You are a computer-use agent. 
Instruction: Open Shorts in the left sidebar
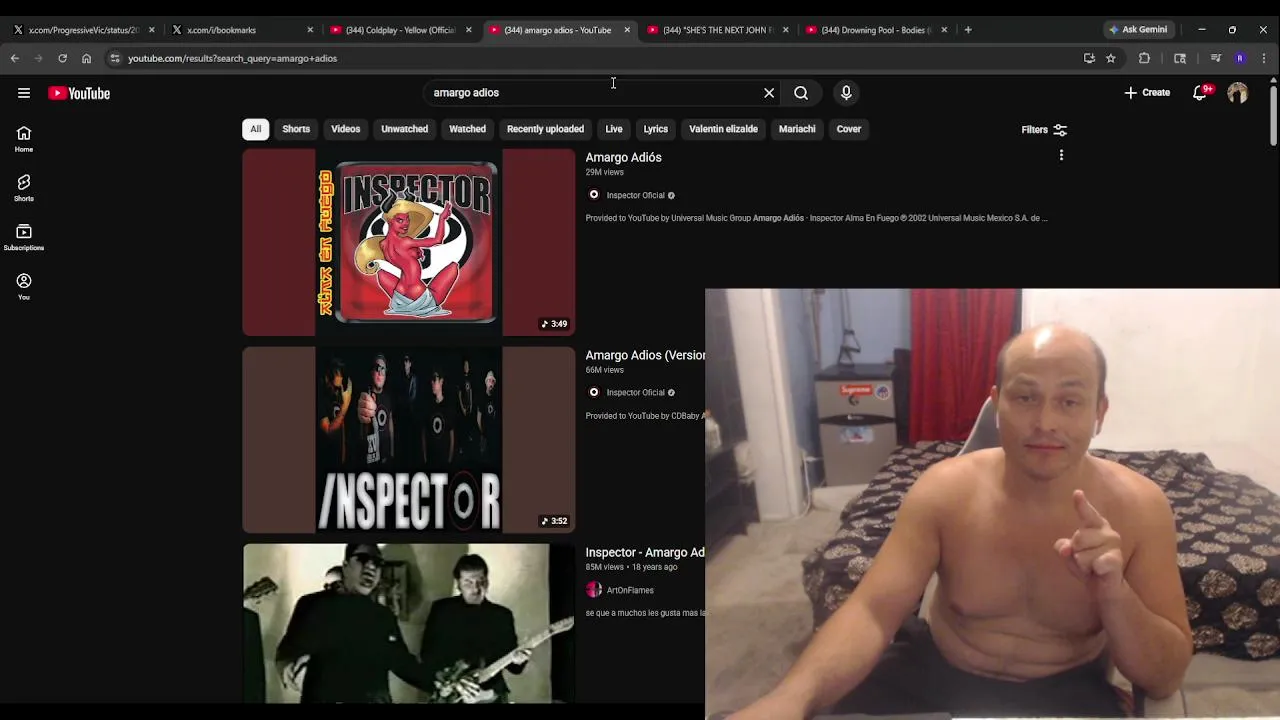click(x=24, y=188)
